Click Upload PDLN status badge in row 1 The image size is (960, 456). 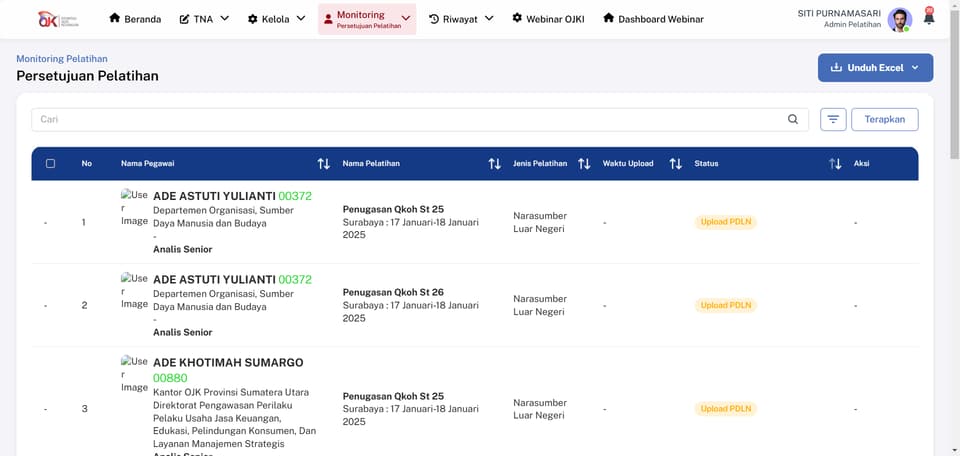point(726,222)
